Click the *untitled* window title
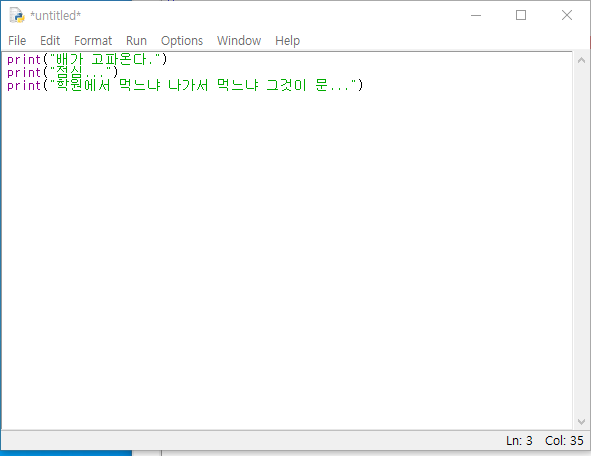 pyautogui.click(x=55, y=15)
